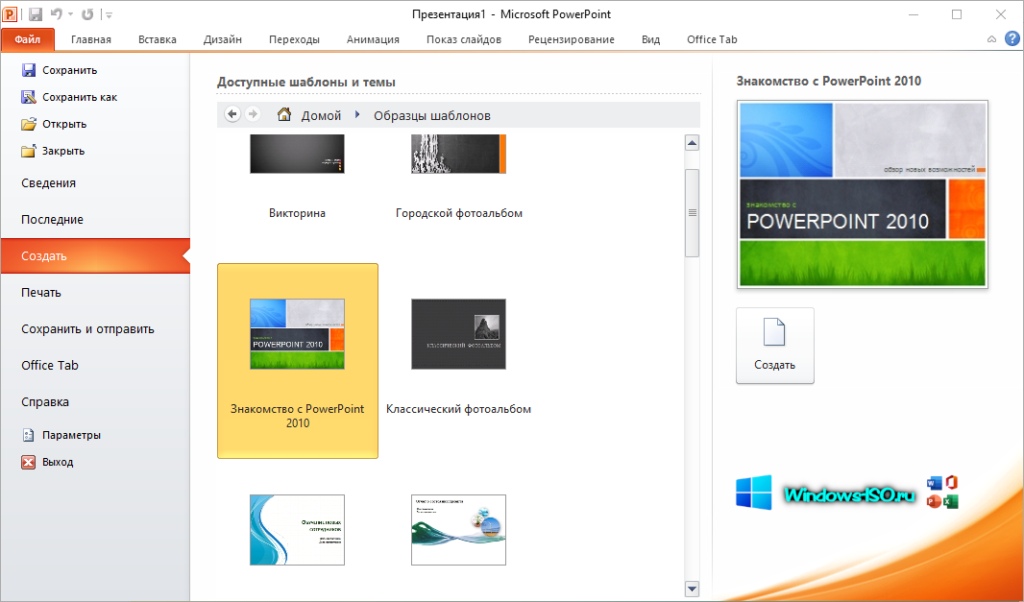Viewport: 1024px width, 602px height.
Task: Go forward with the template navigation arrow
Action: 252,114
